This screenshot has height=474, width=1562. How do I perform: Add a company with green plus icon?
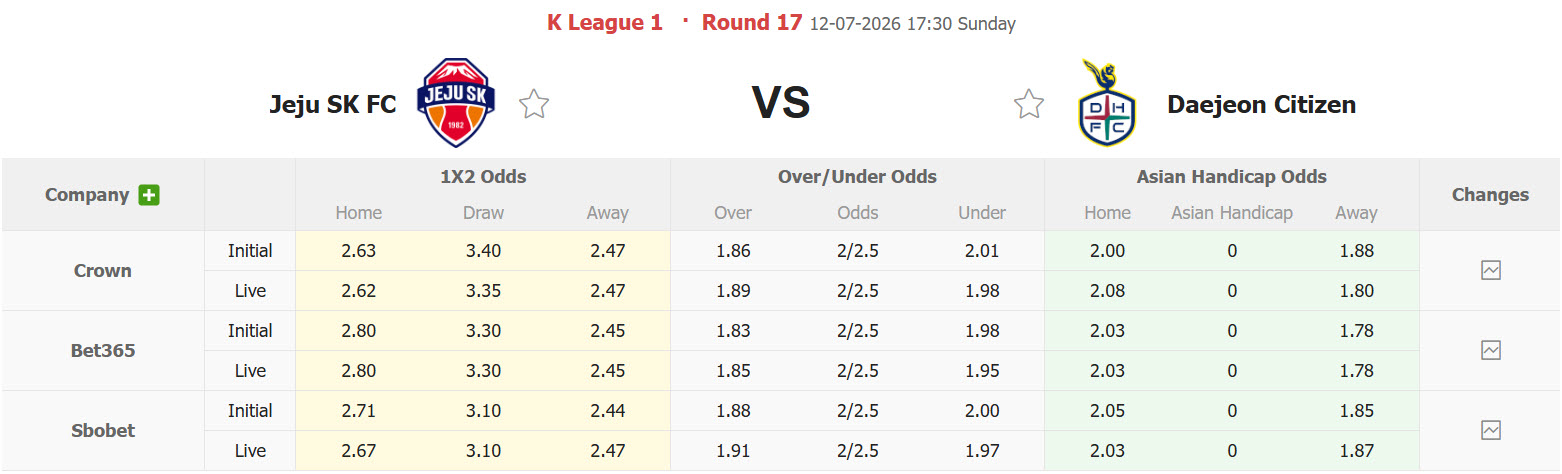click(x=149, y=195)
